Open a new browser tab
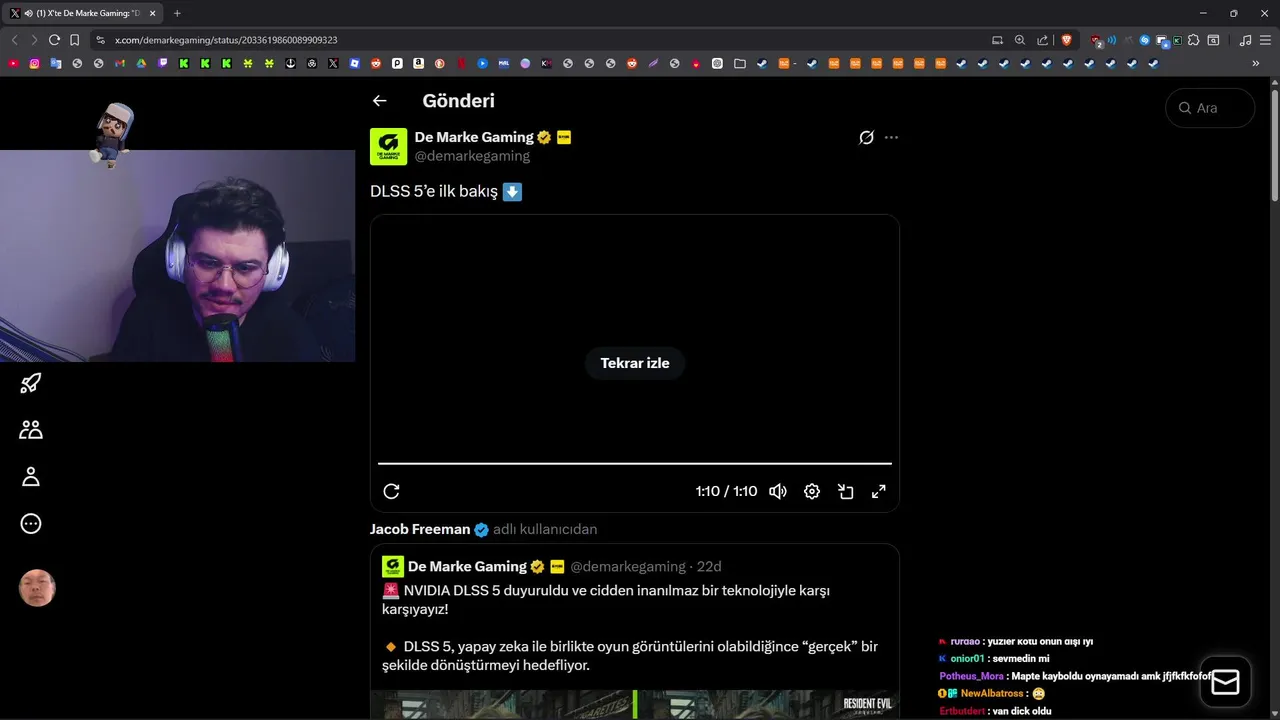Viewport: 1280px width, 720px height. [177, 13]
